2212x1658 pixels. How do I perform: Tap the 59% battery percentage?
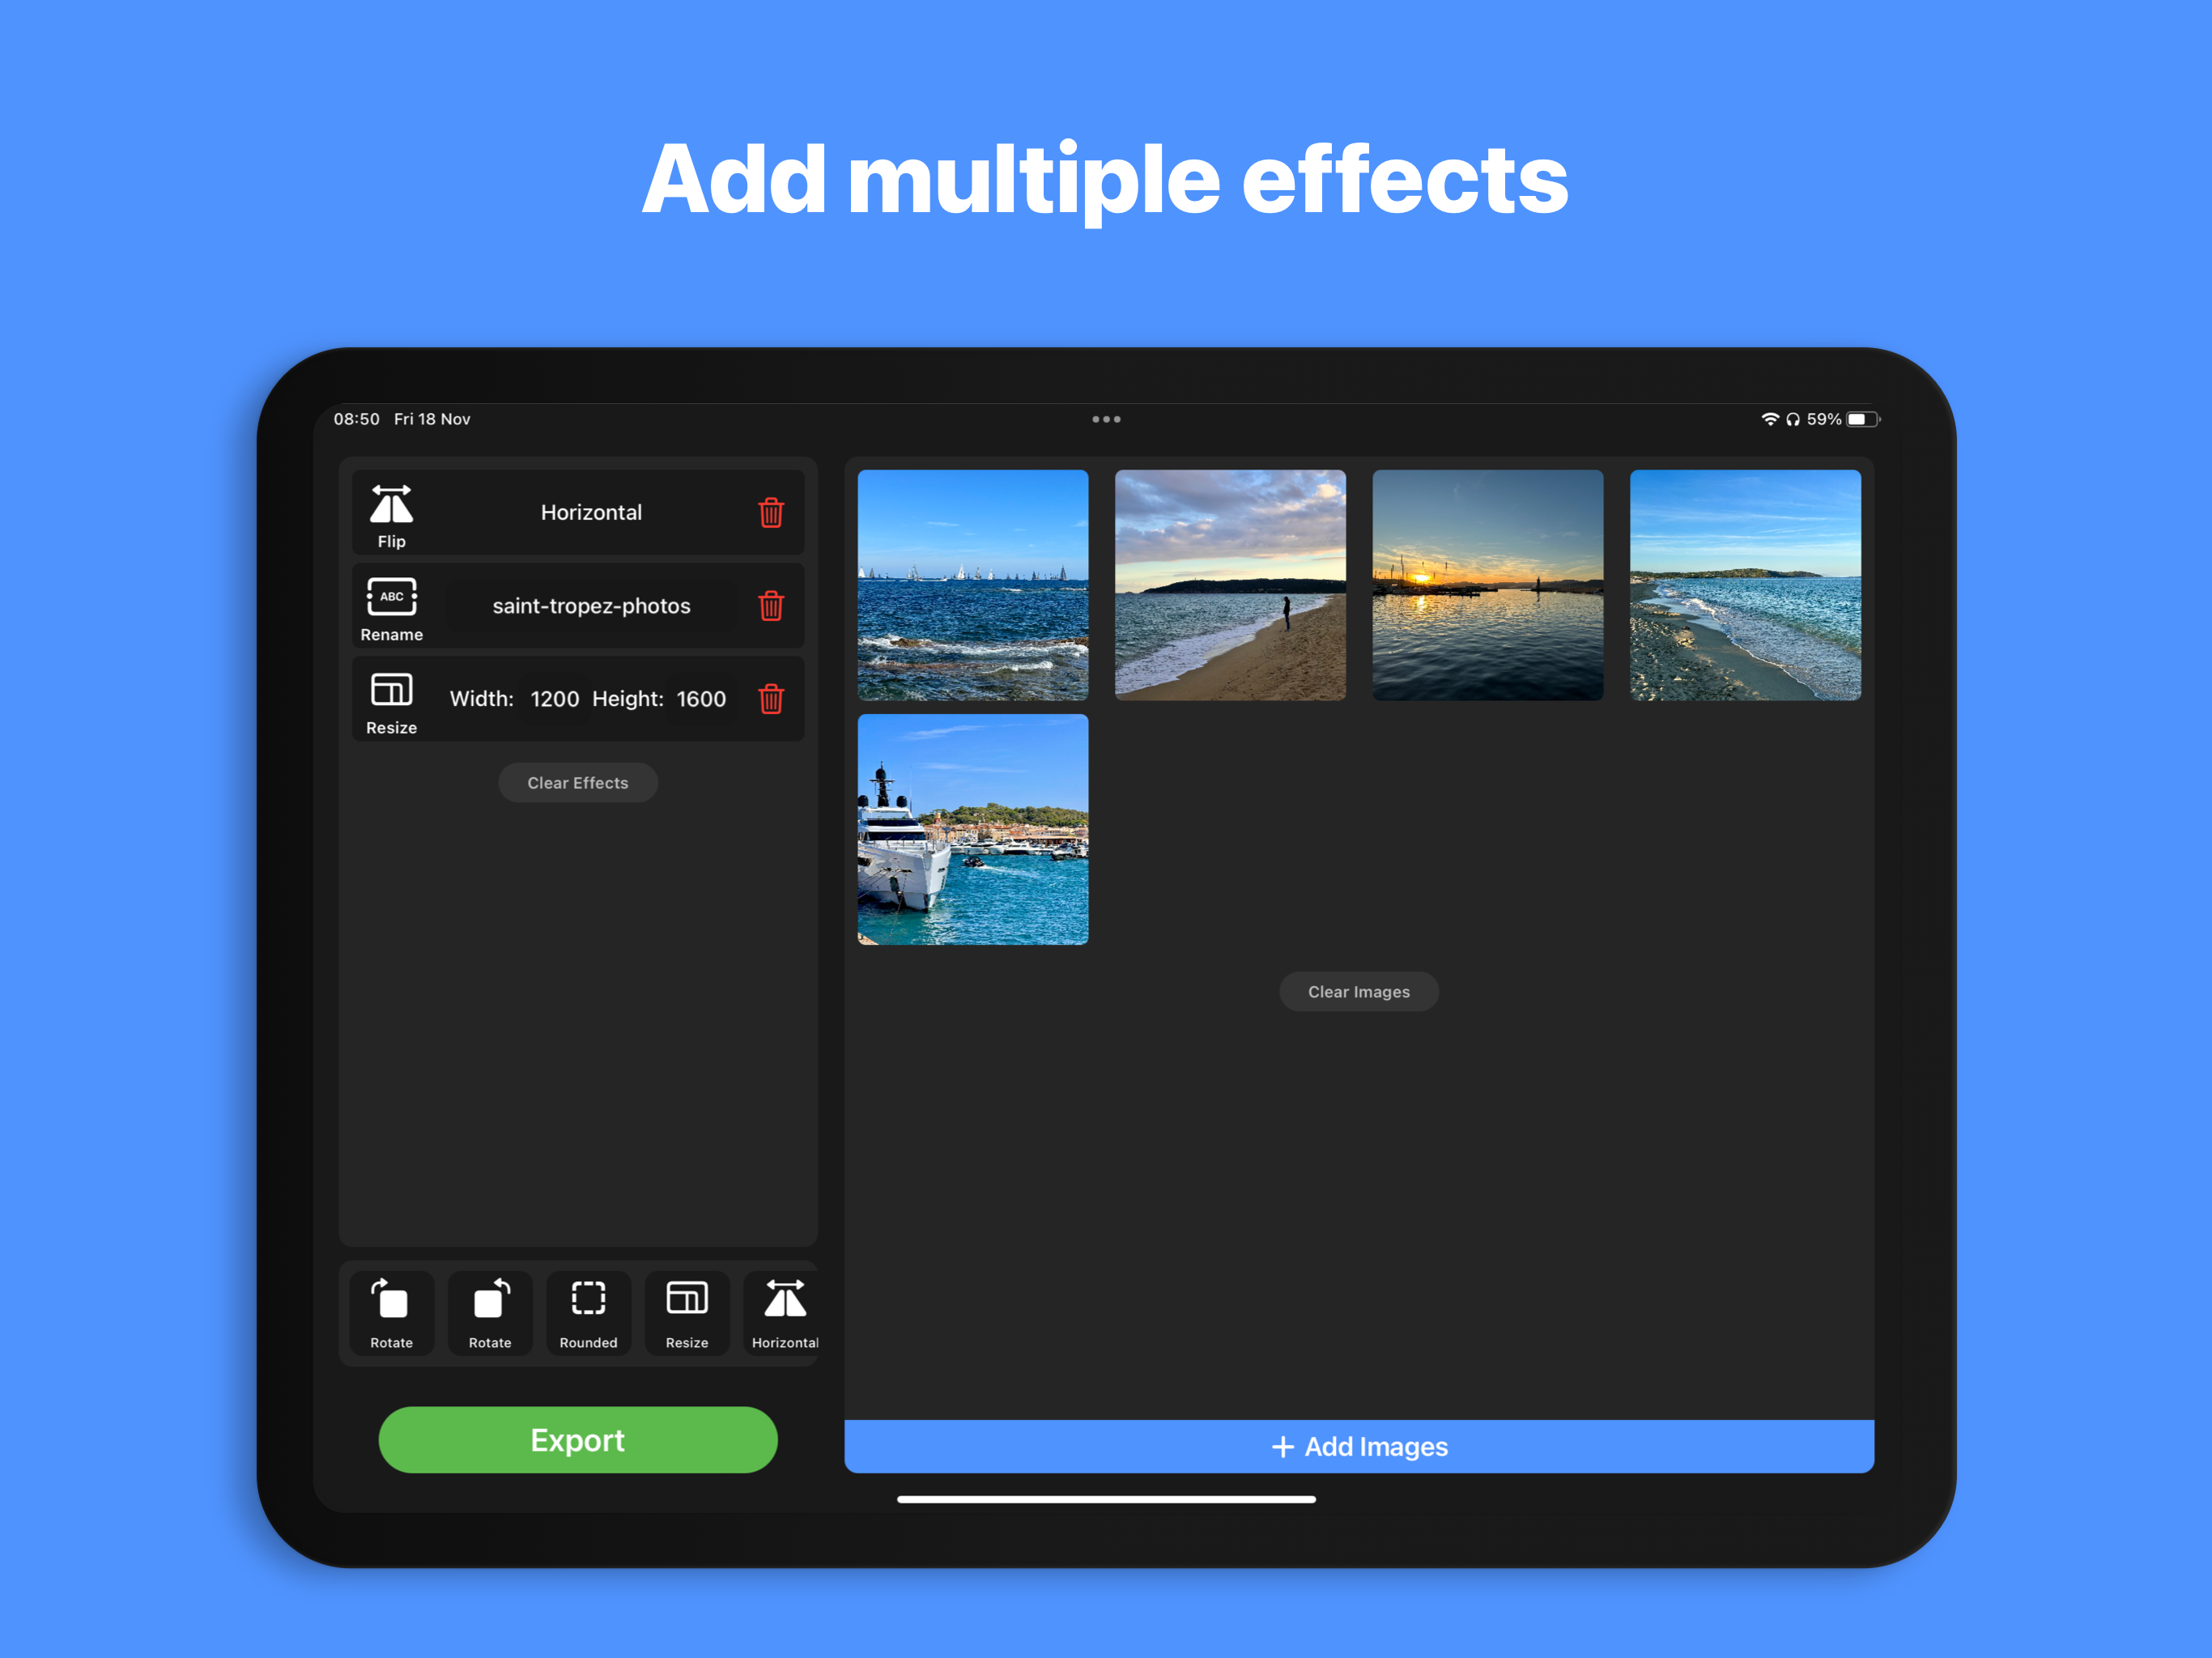[1824, 419]
